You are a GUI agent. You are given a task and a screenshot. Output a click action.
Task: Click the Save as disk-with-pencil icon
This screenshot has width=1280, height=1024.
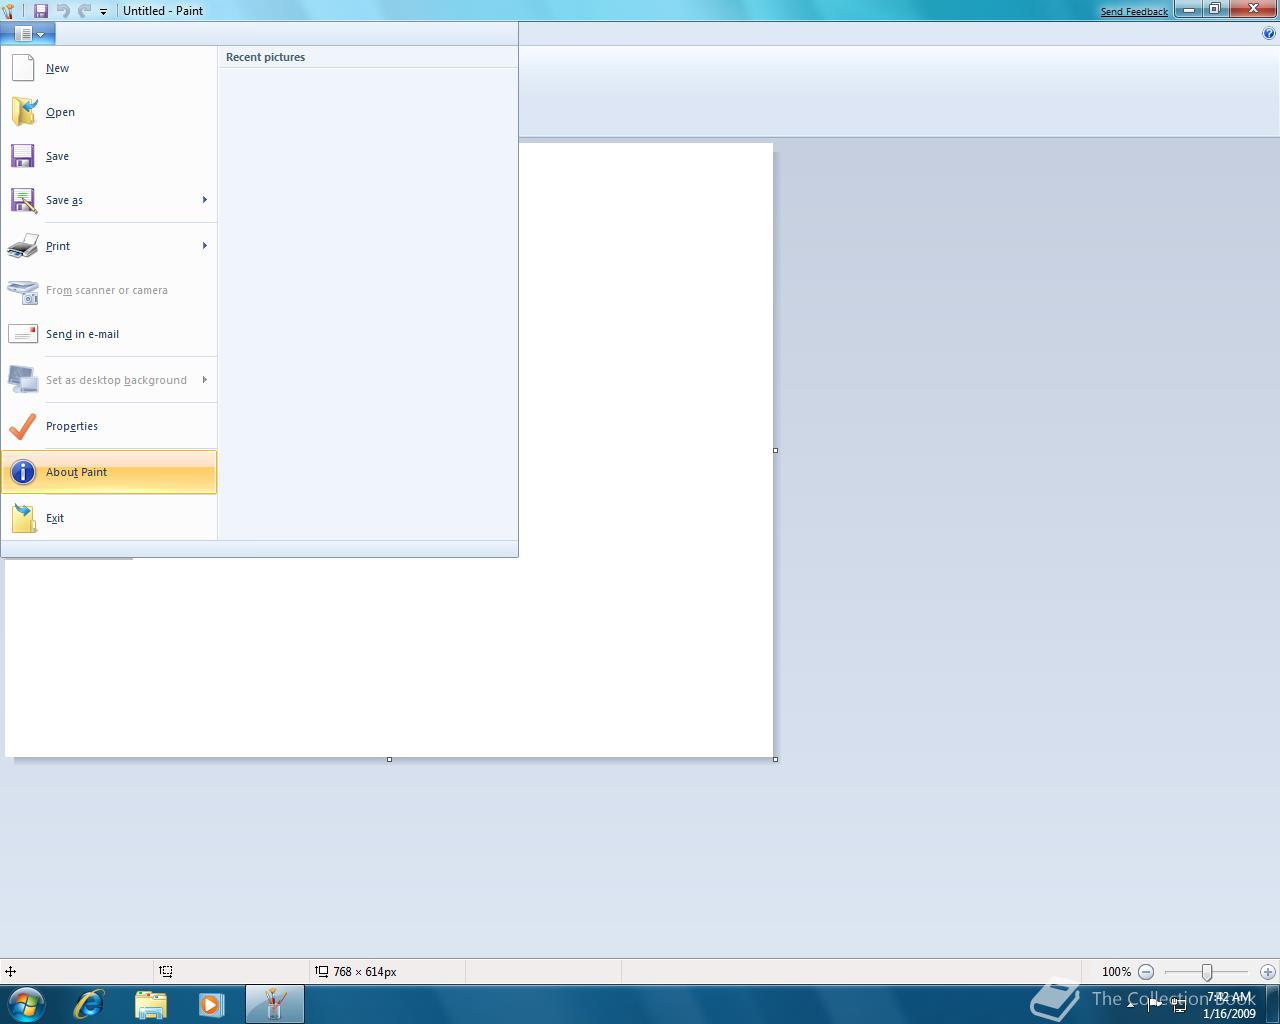pos(23,200)
